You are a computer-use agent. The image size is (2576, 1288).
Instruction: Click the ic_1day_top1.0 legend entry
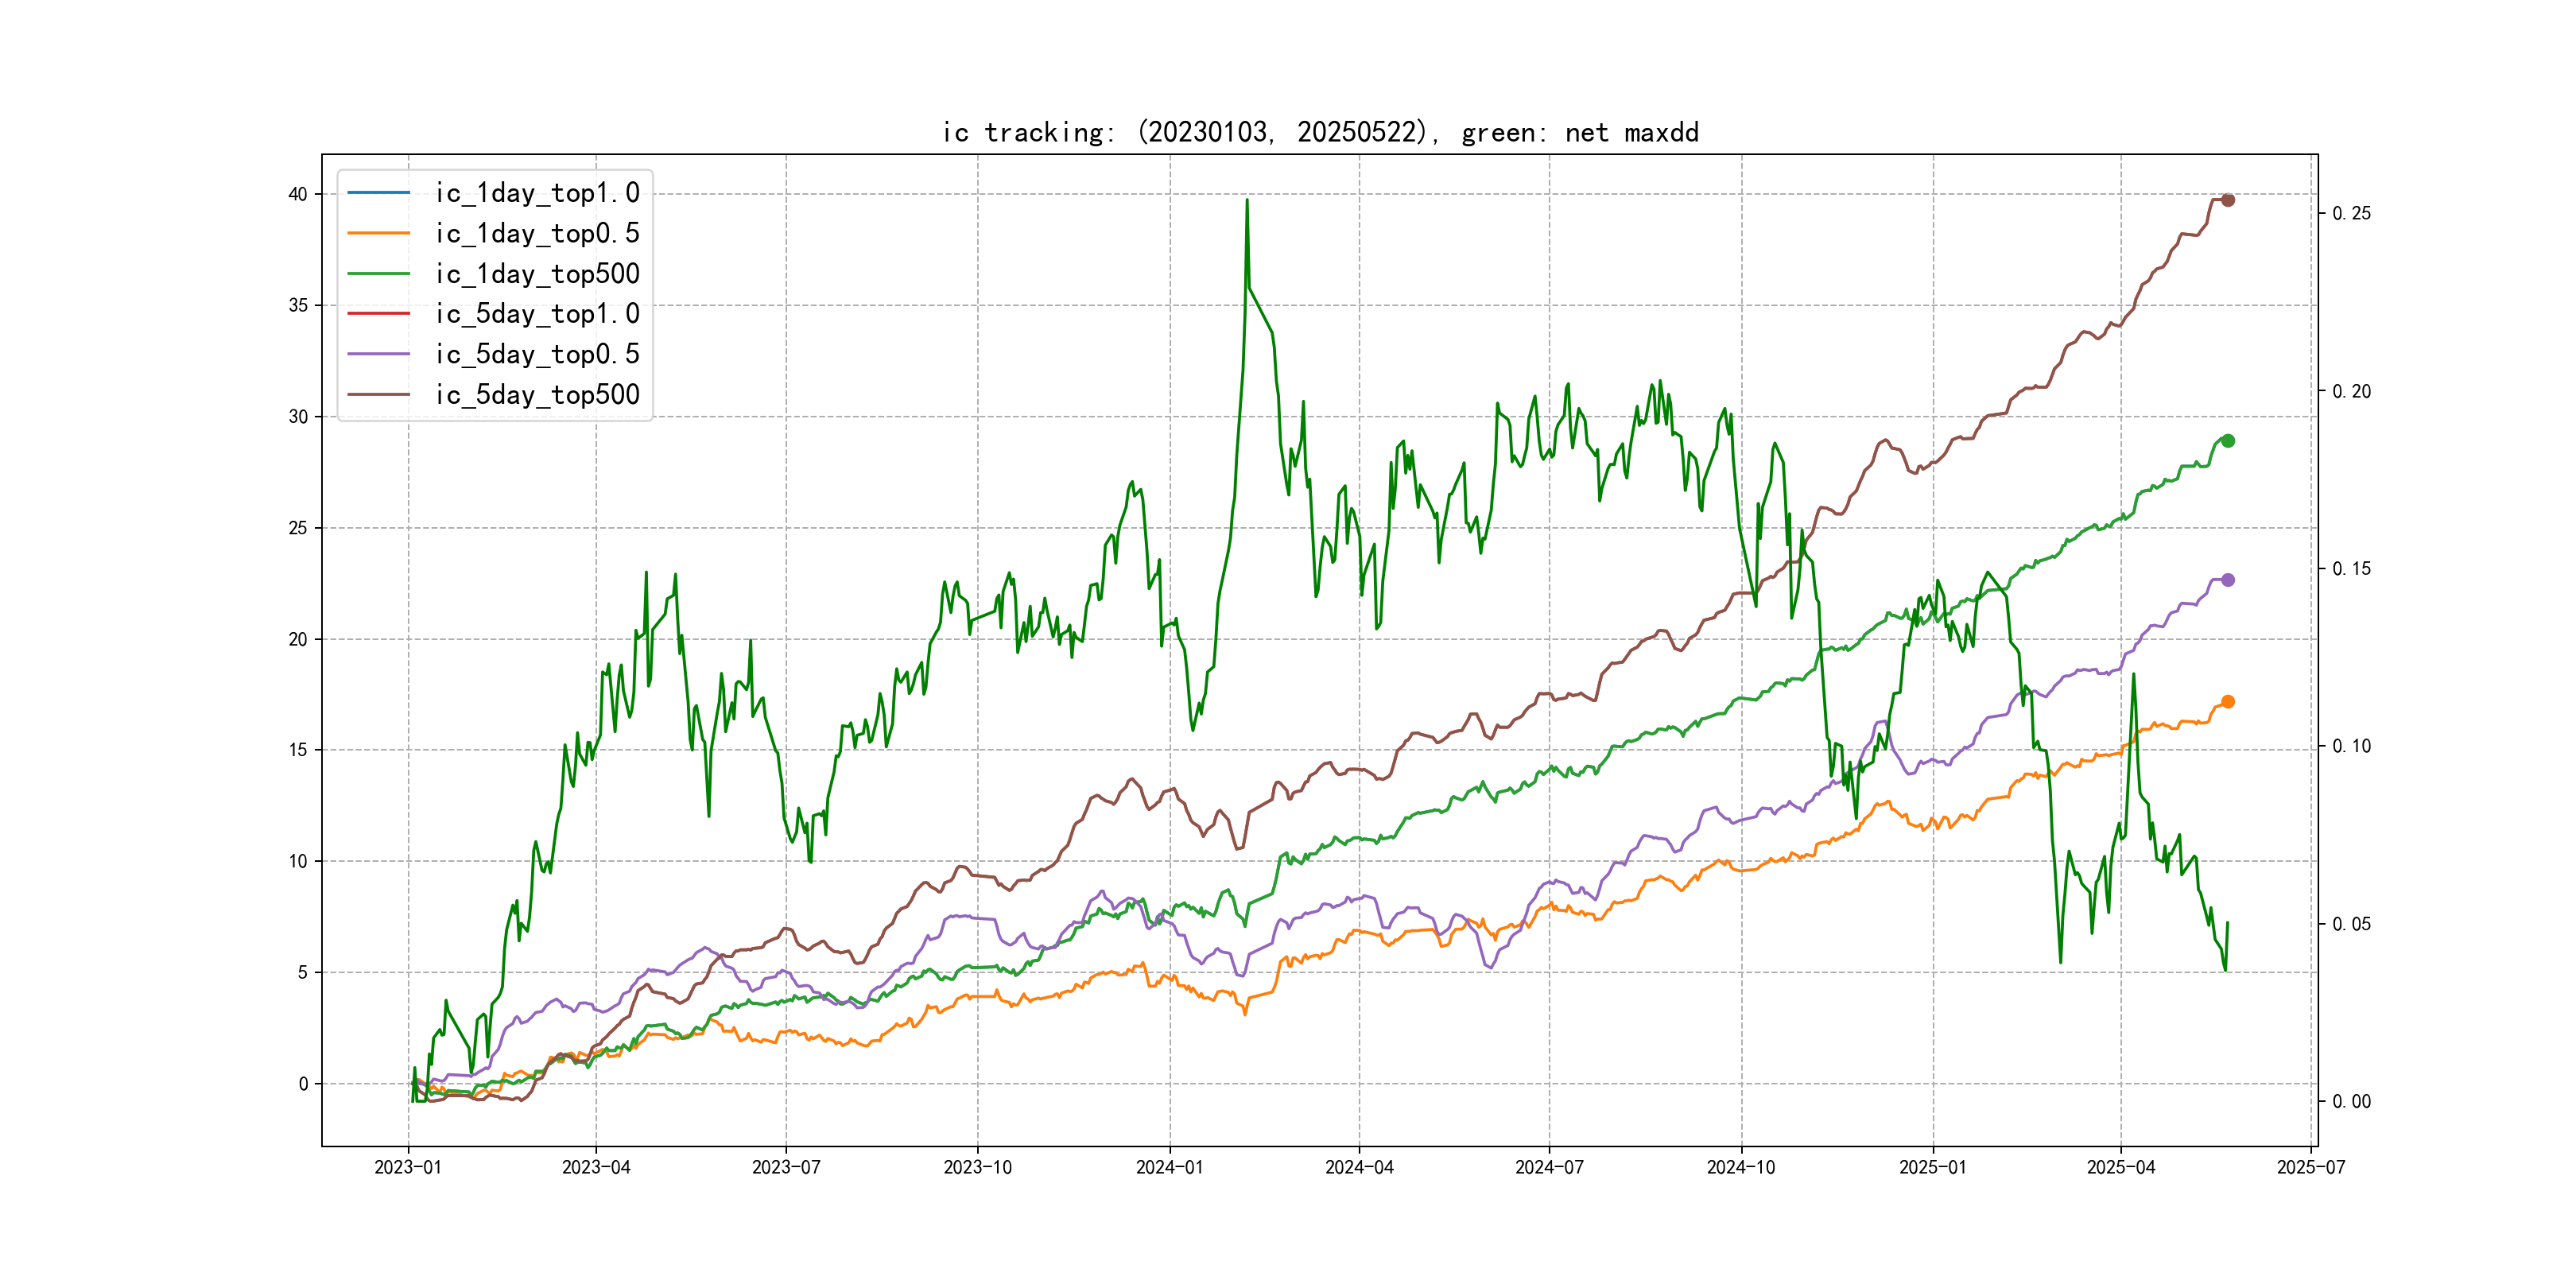click(x=536, y=193)
